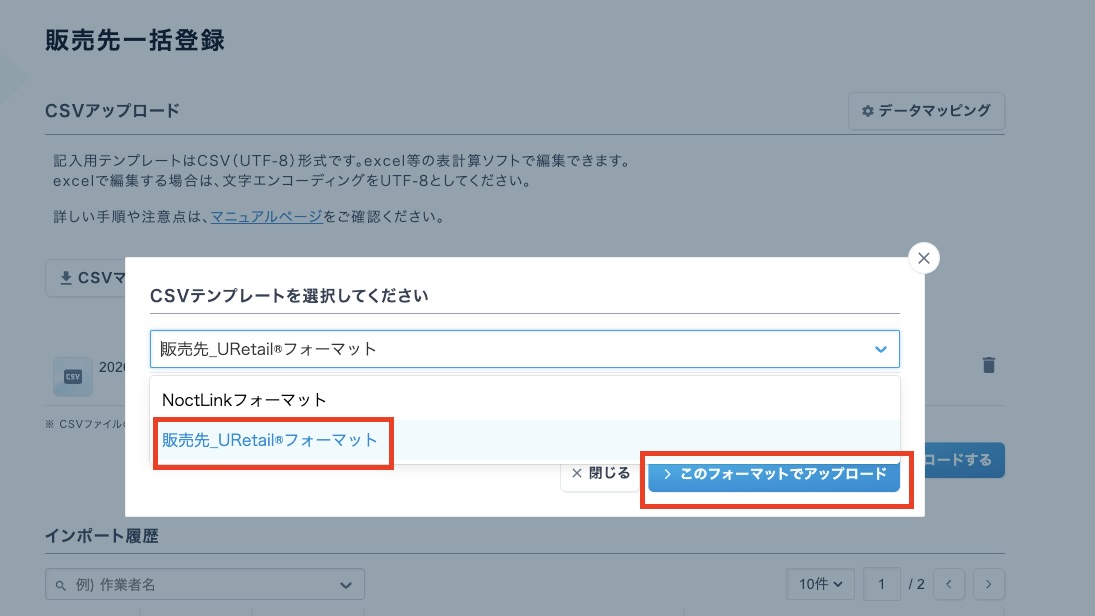The height and width of the screenshot is (616, 1095).
Task: Click the CSV file icon thumbnail
Action: coord(72,377)
